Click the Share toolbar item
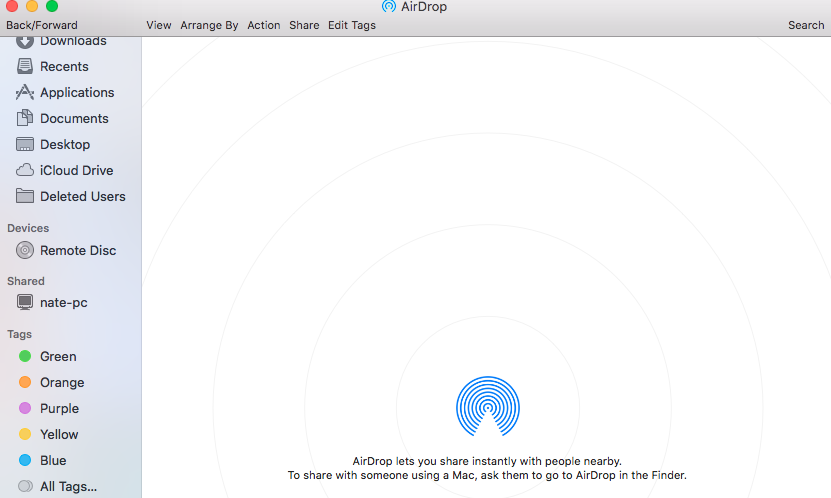Viewport: 831px width, 498px height. 304,25
